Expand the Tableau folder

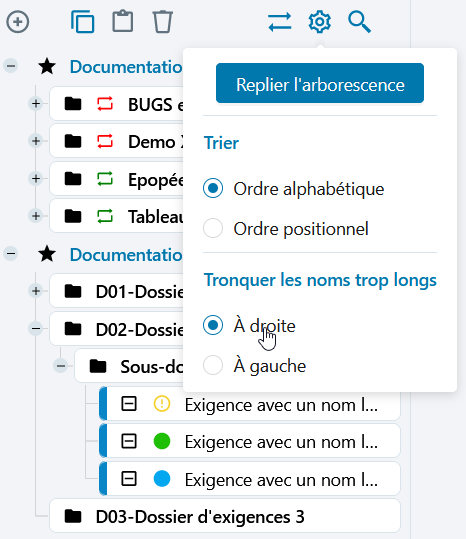pos(36,216)
